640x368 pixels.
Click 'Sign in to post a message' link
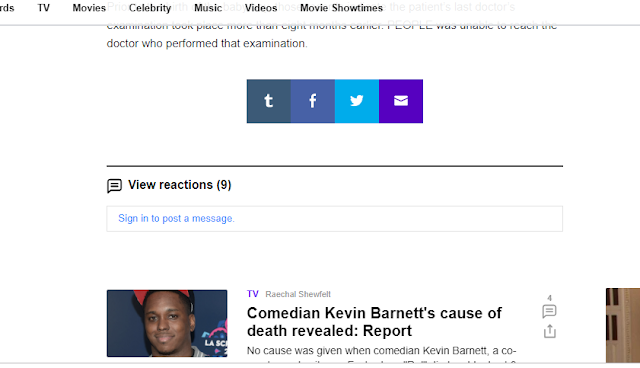pyautogui.click(x=176, y=219)
